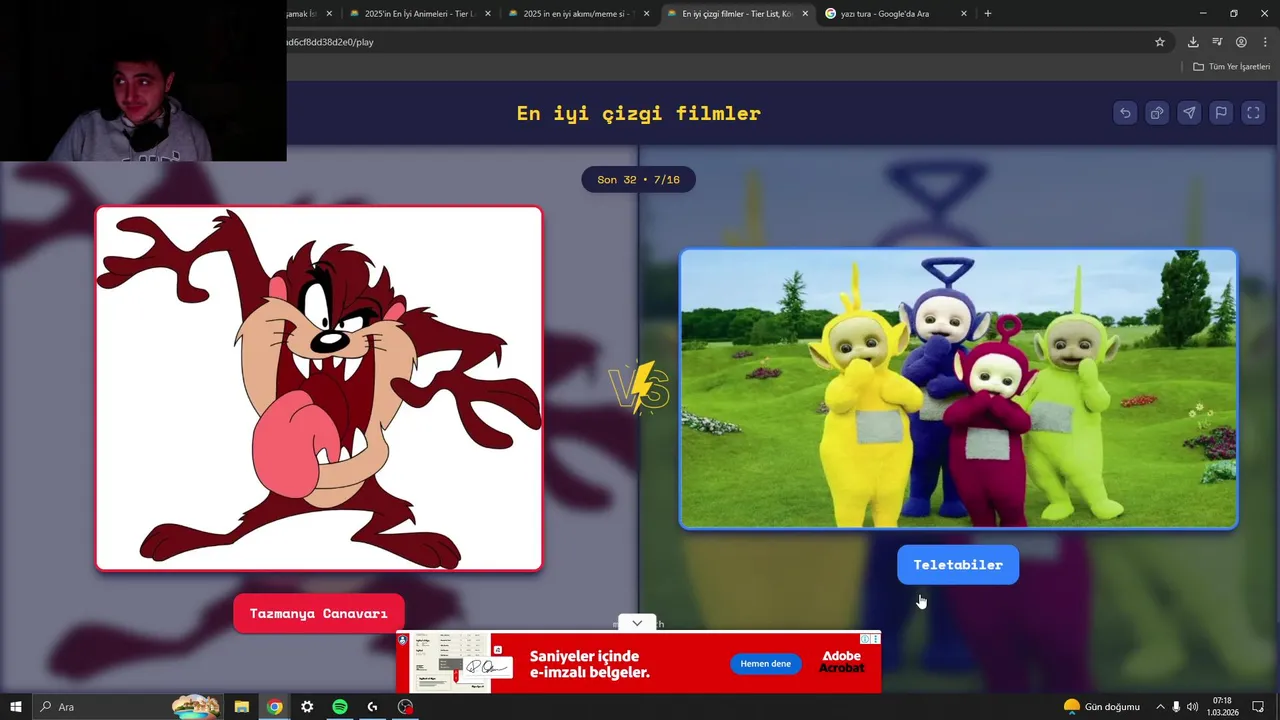Close the "2025 in en iyi akımı/meme si" tab
The height and width of the screenshot is (720, 1280).
[646, 14]
